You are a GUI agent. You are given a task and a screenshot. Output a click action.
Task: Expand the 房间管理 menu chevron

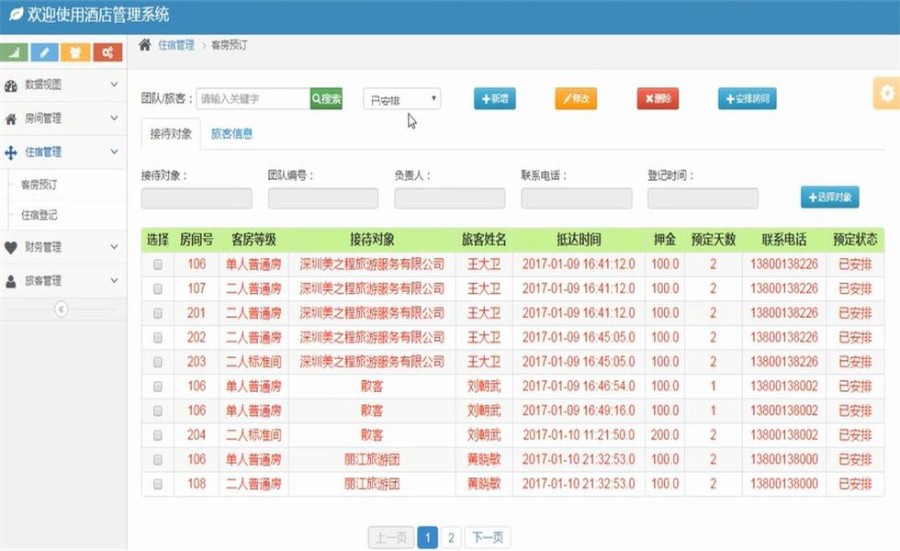click(114, 118)
